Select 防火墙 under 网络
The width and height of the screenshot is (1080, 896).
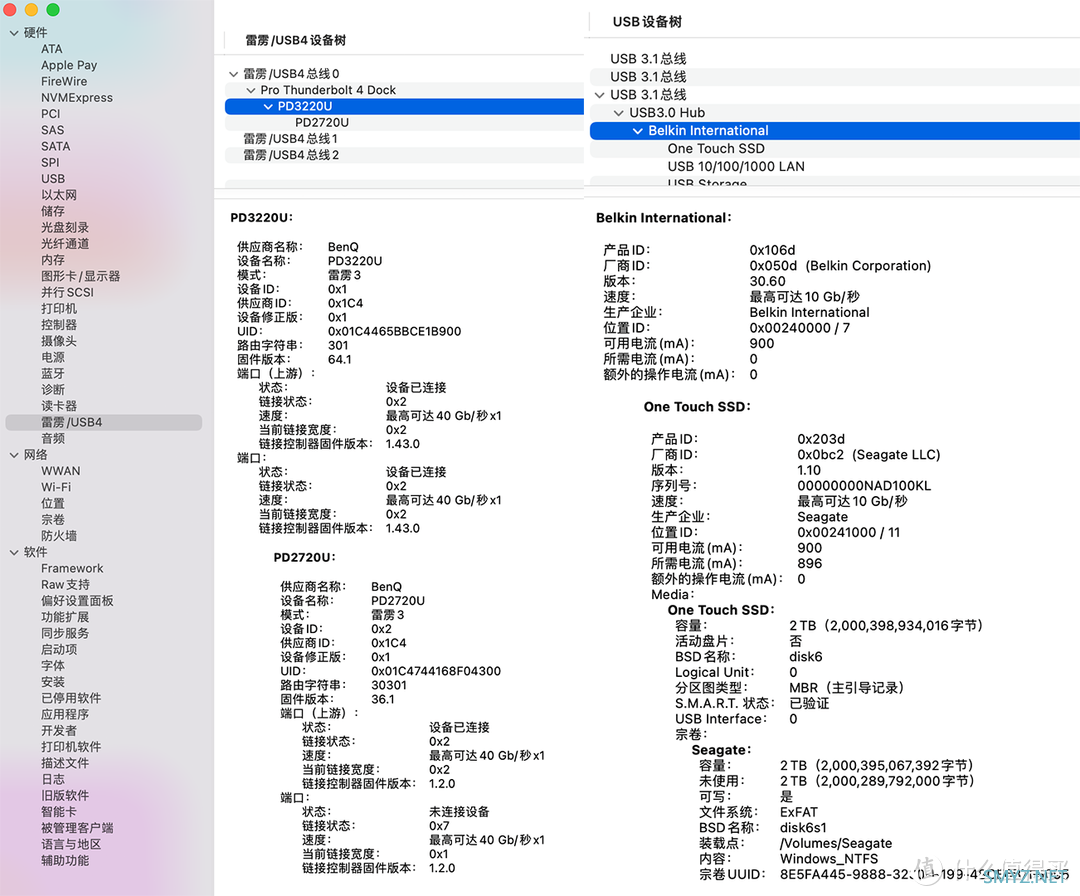coord(59,536)
